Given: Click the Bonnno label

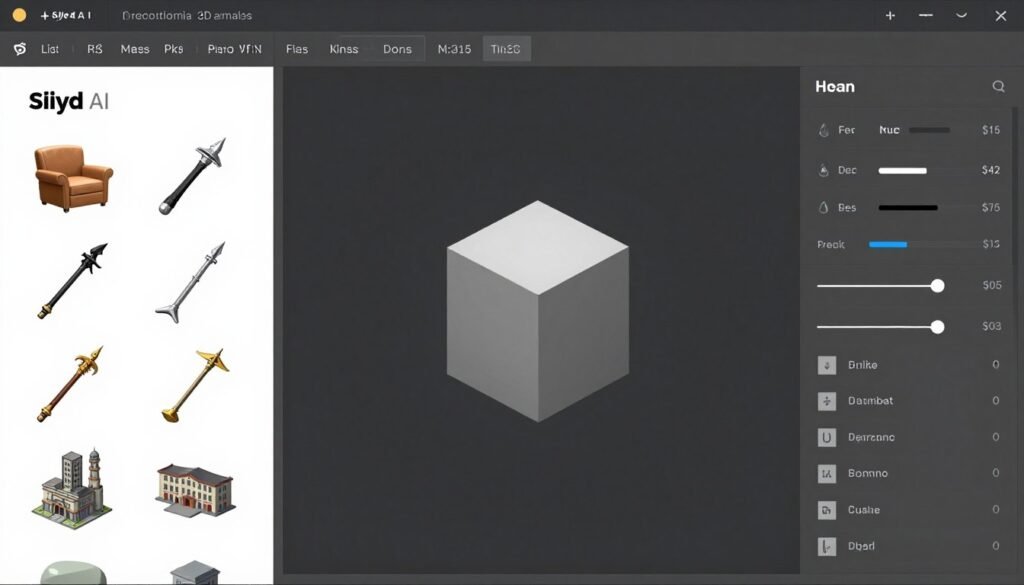Looking at the screenshot, I should coord(868,473).
